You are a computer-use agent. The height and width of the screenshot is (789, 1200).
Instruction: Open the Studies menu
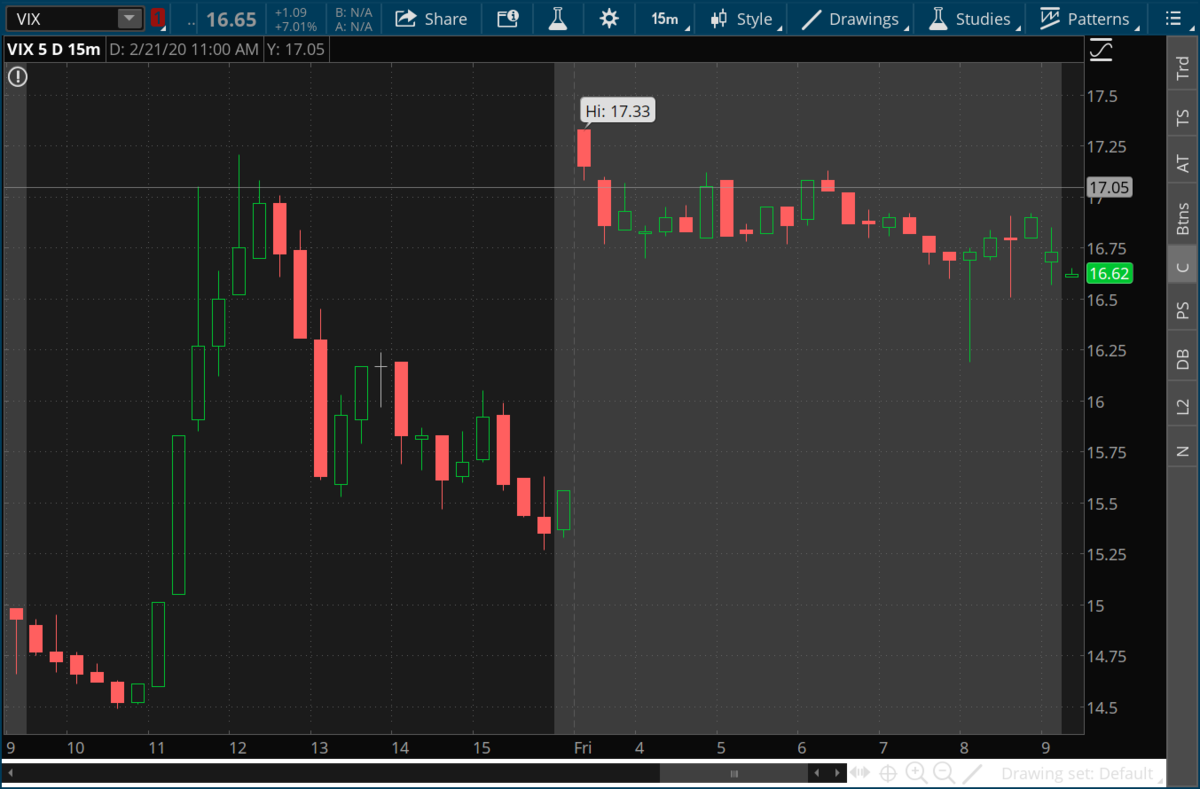(970, 19)
